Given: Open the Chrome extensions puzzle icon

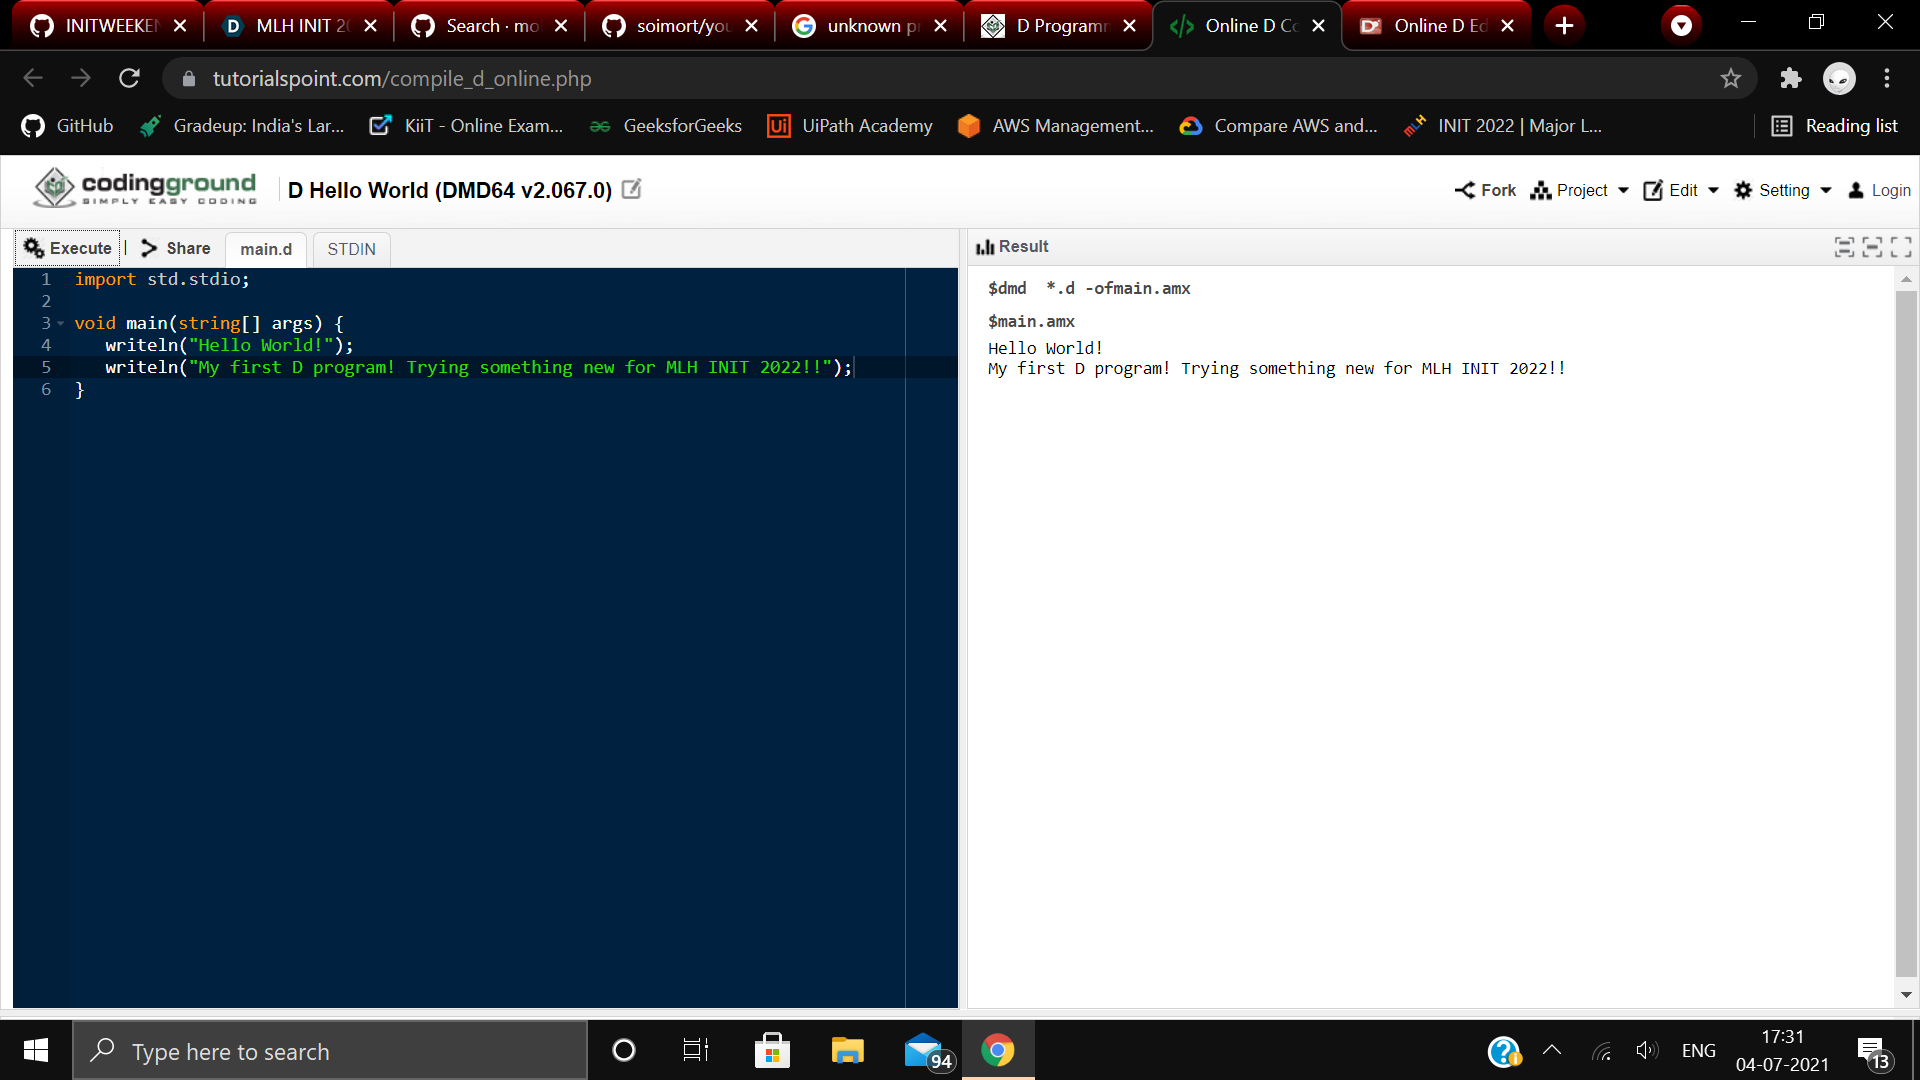Looking at the screenshot, I should tap(1790, 78).
